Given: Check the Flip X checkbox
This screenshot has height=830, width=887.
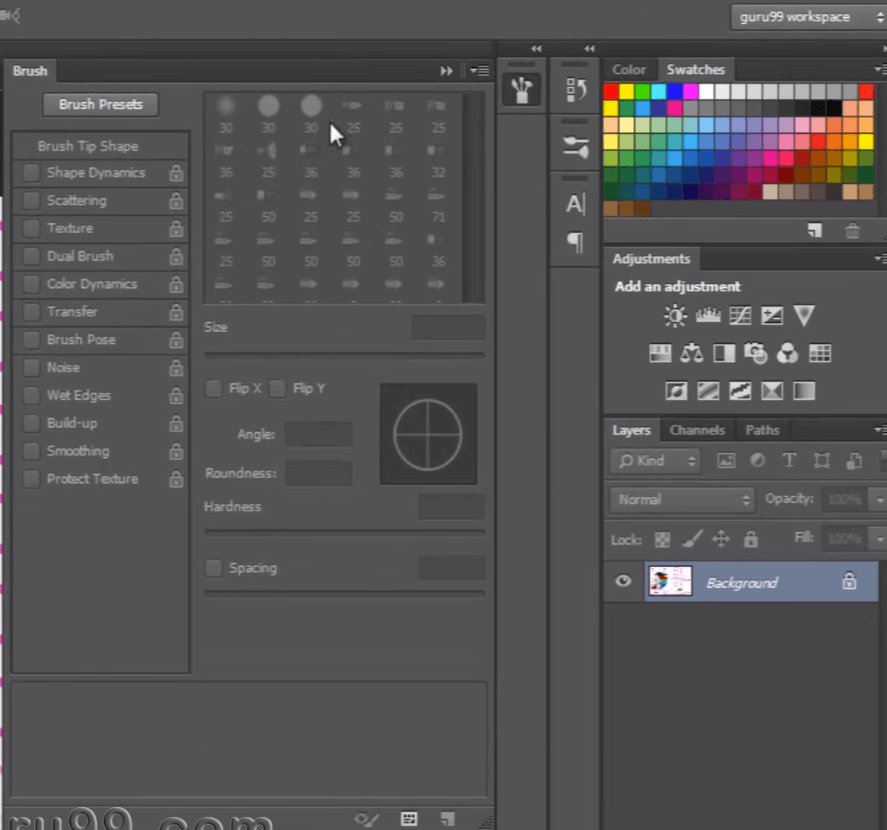Looking at the screenshot, I should 214,388.
